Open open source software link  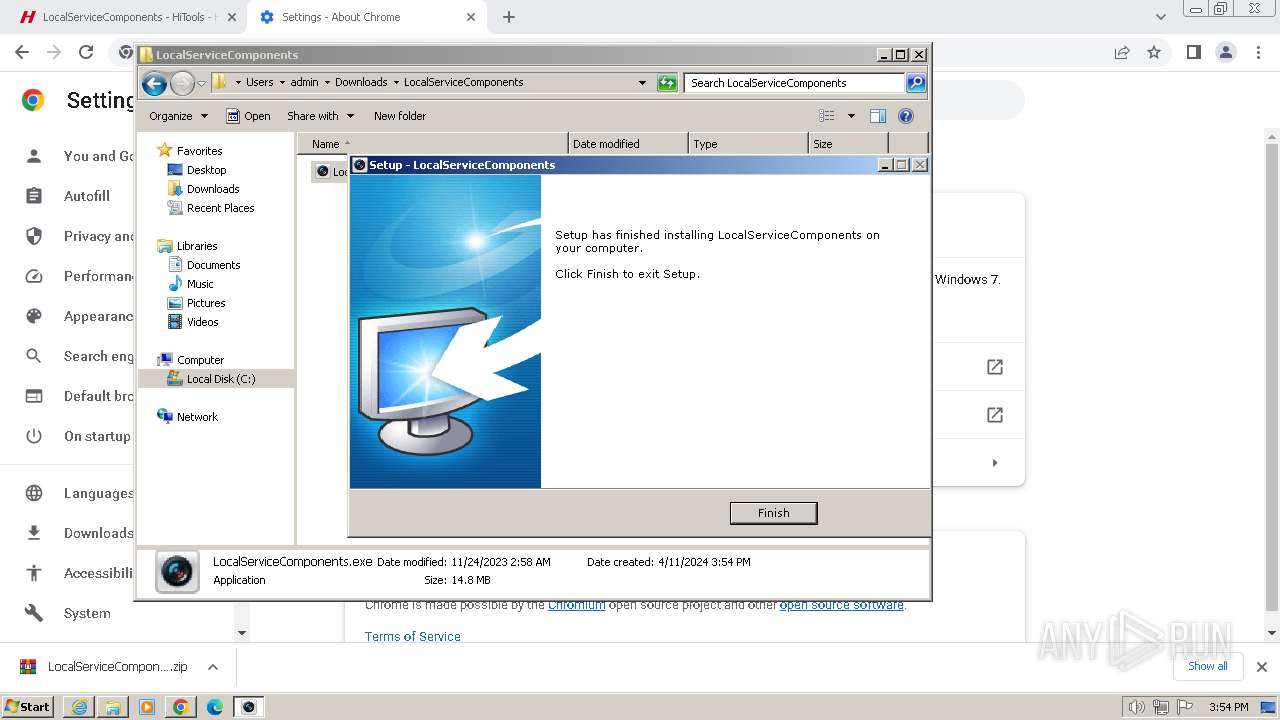(x=841, y=605)
